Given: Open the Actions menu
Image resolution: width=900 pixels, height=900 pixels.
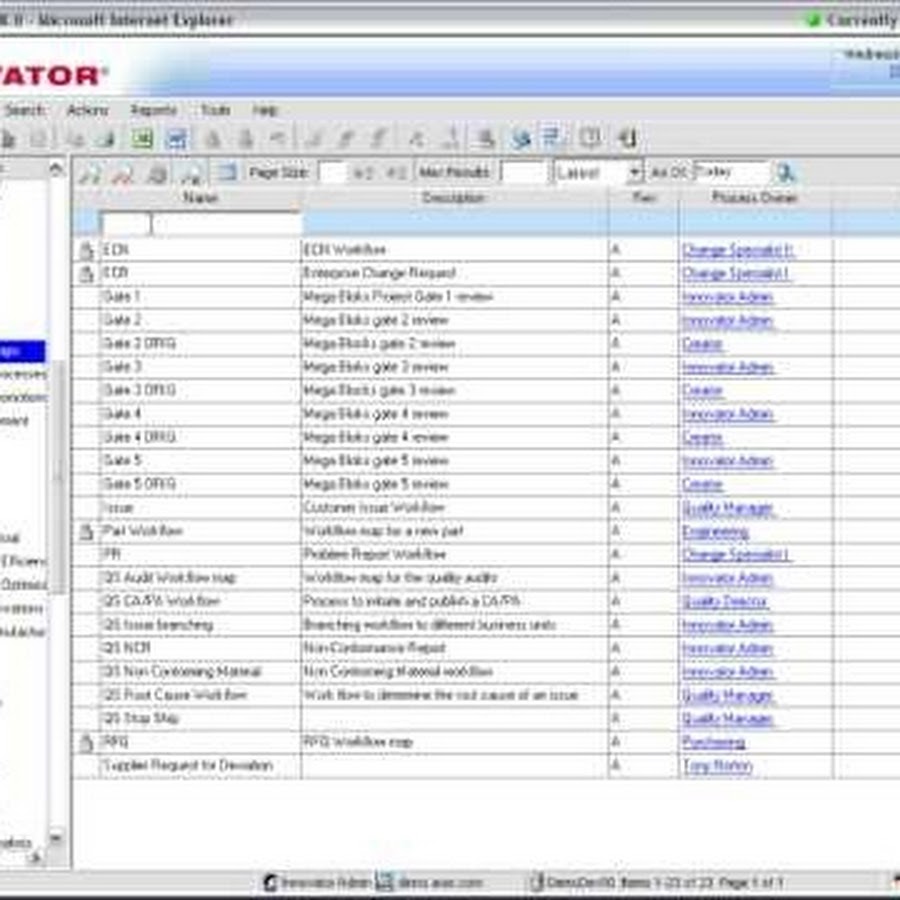Looking at the screenshot, I should tap(87, 110).
